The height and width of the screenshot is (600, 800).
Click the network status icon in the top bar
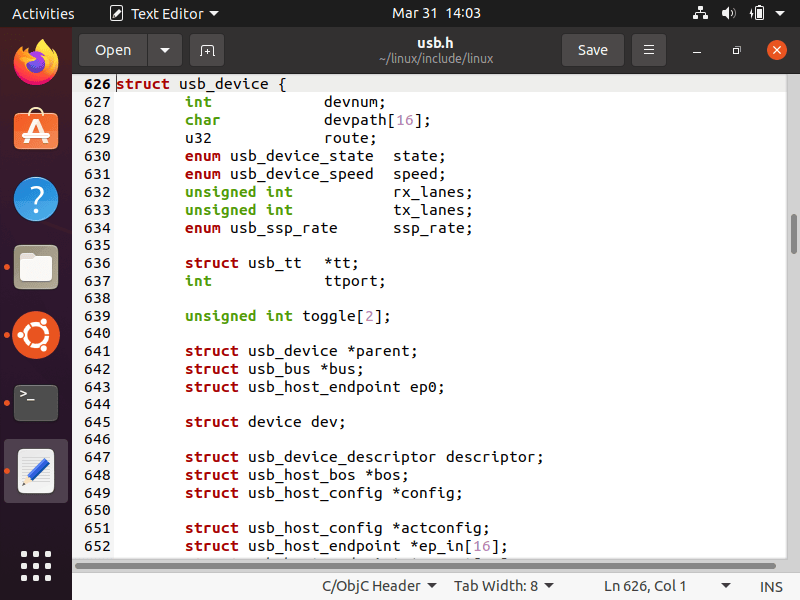[700, 13]
